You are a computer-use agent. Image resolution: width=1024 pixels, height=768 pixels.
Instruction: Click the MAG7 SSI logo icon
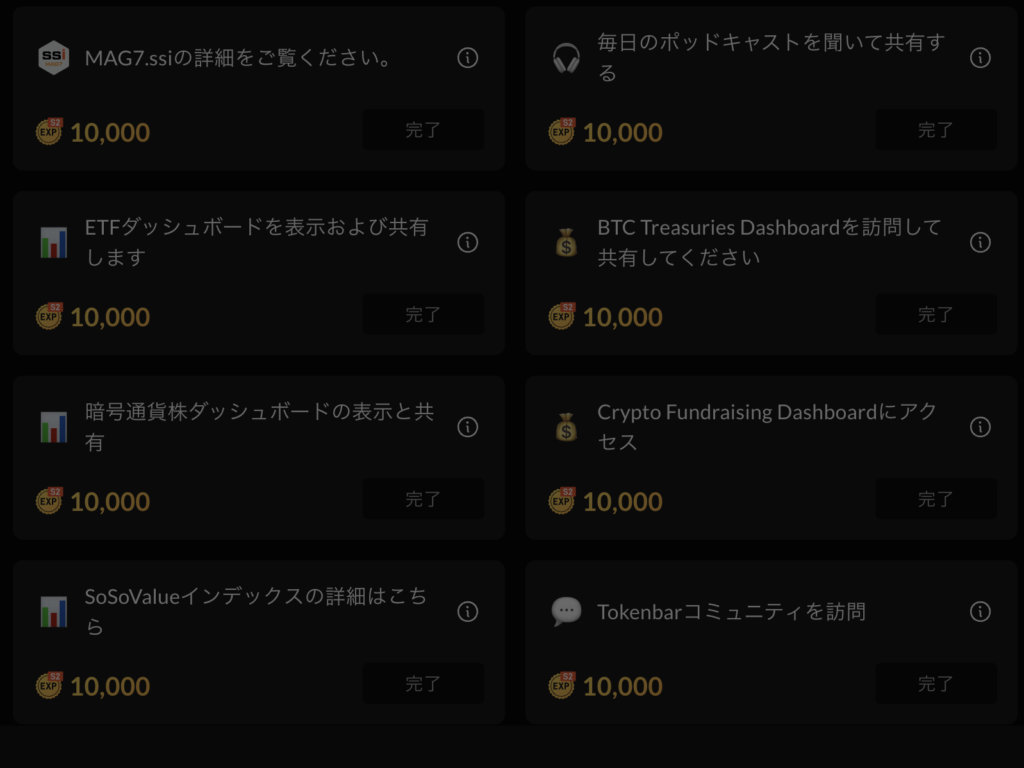[x=53, y=58]
